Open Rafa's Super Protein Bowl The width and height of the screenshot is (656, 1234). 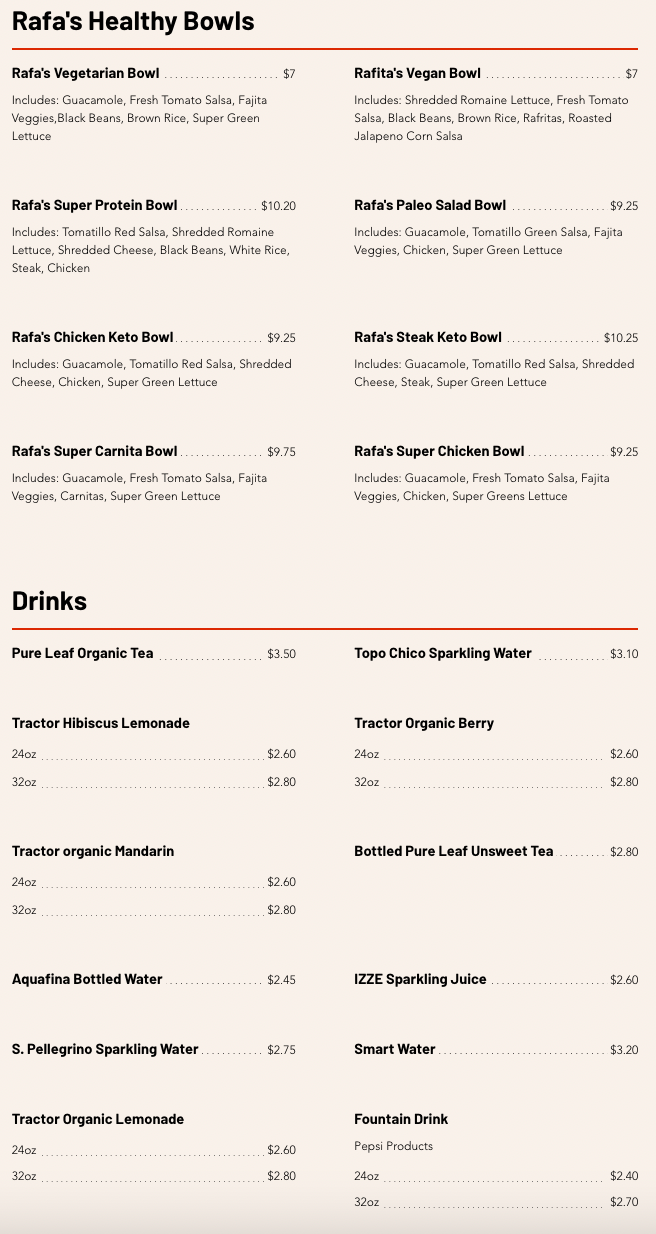(95, 205)
